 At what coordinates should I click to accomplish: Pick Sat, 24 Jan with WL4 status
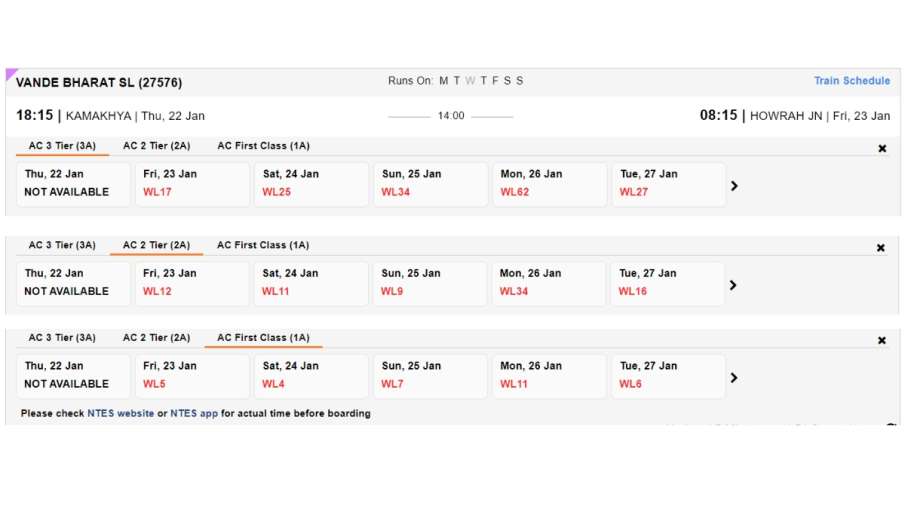coord(311,375)
